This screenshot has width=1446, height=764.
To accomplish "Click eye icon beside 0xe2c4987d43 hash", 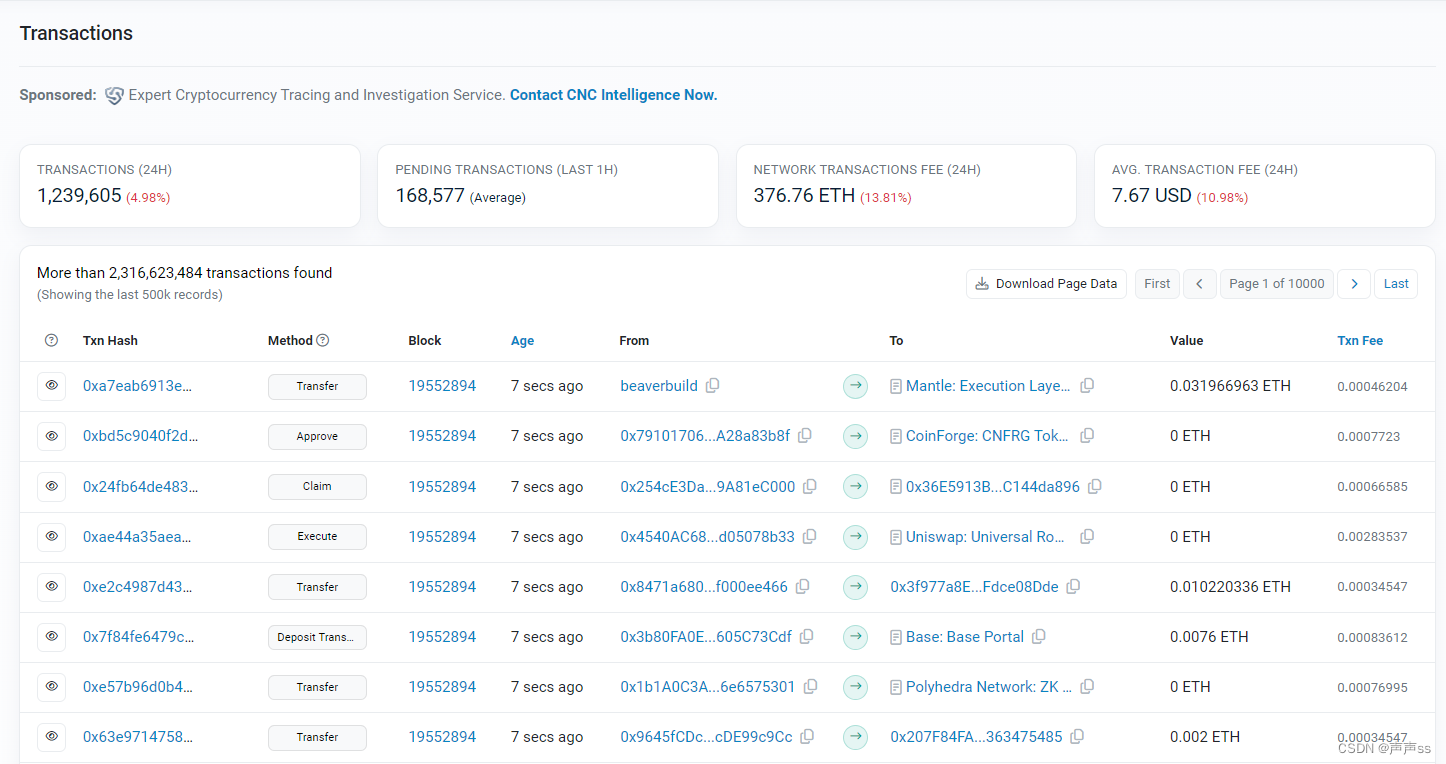I will [52, 586].
